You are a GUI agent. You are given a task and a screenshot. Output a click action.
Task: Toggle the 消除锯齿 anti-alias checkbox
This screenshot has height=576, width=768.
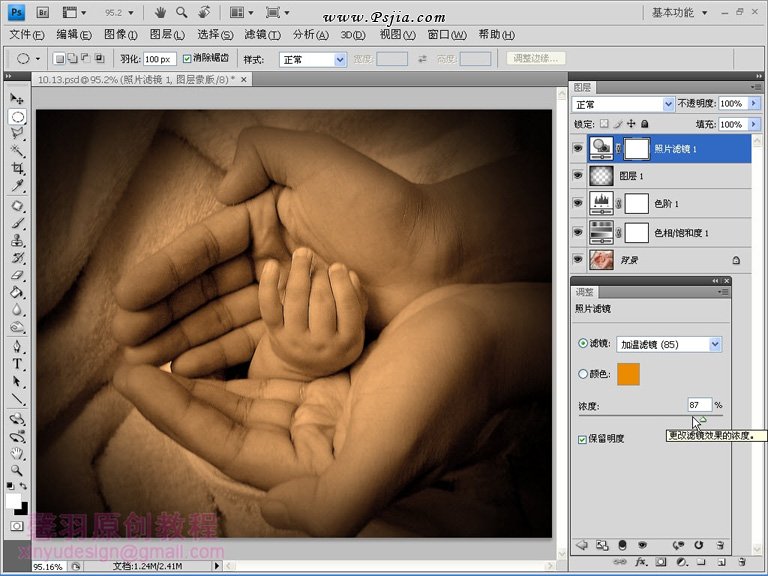click(x=188, y=59)
